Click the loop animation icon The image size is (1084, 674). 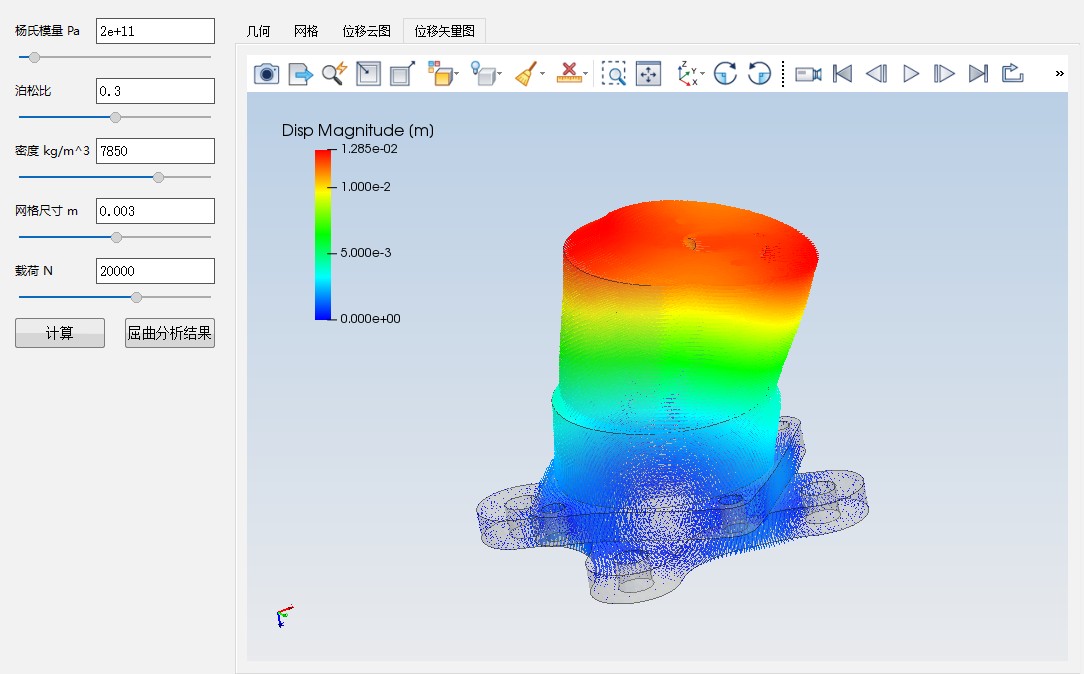click(1012, 73)
